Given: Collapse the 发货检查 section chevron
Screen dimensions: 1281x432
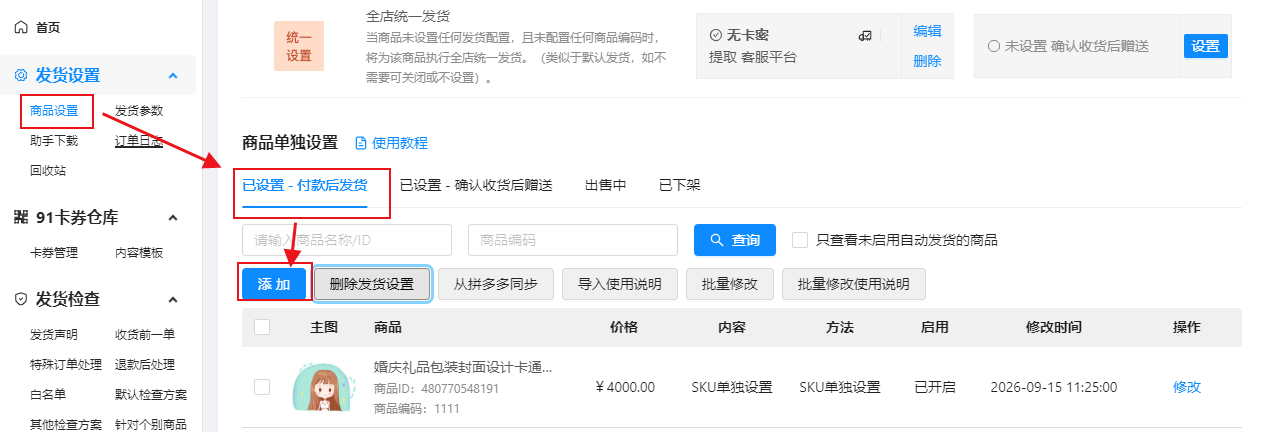Looking at the screenshot, I should click(x=173, y=298).
